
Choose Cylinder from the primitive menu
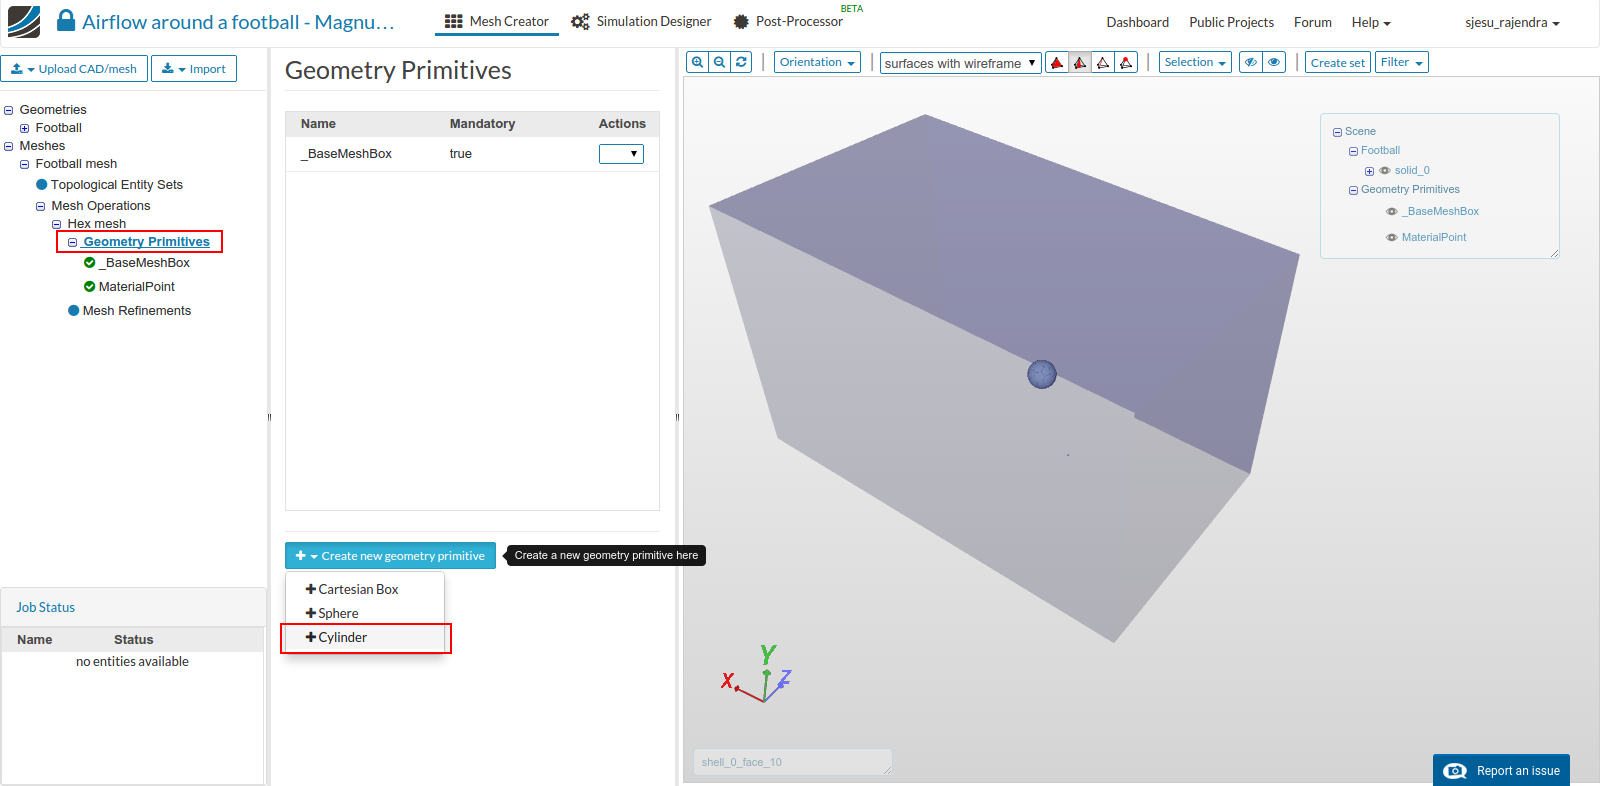(365, 637)
